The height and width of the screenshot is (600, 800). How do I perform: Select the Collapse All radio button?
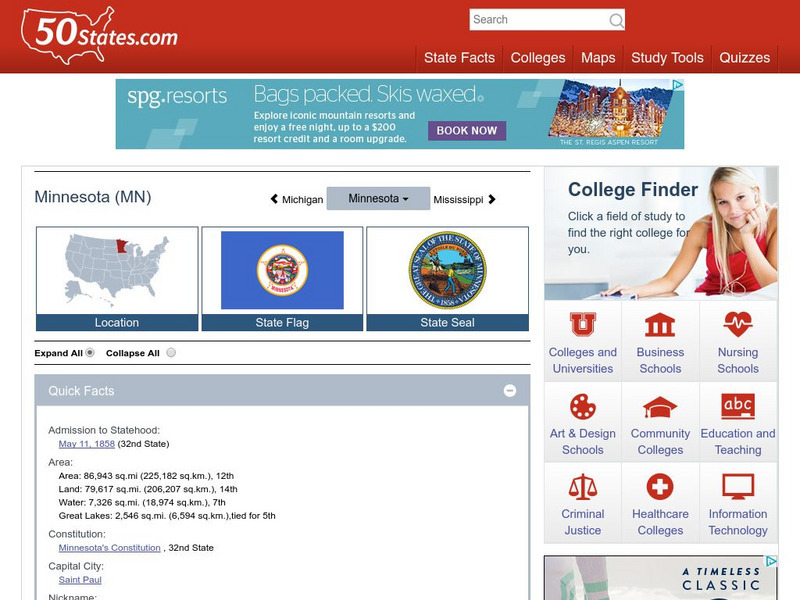171,353
